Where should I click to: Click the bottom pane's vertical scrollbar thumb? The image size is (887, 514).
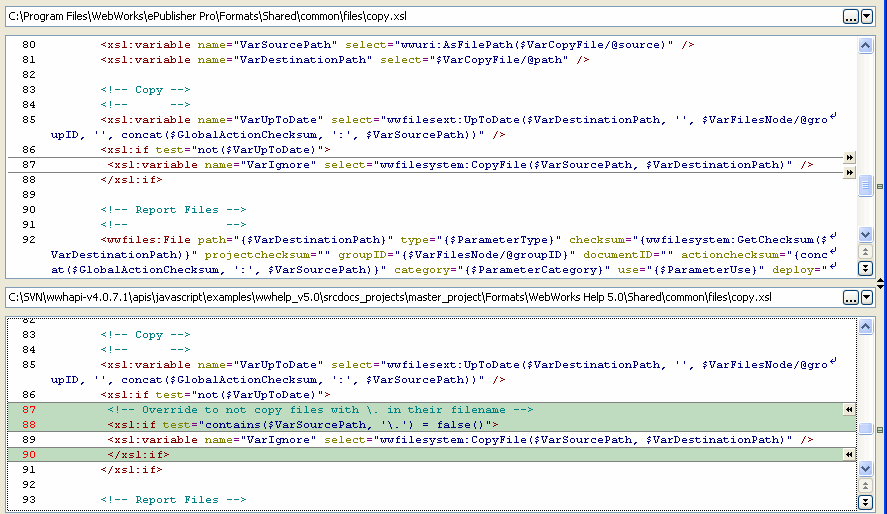pyautogui.click(x=866, y=428)
